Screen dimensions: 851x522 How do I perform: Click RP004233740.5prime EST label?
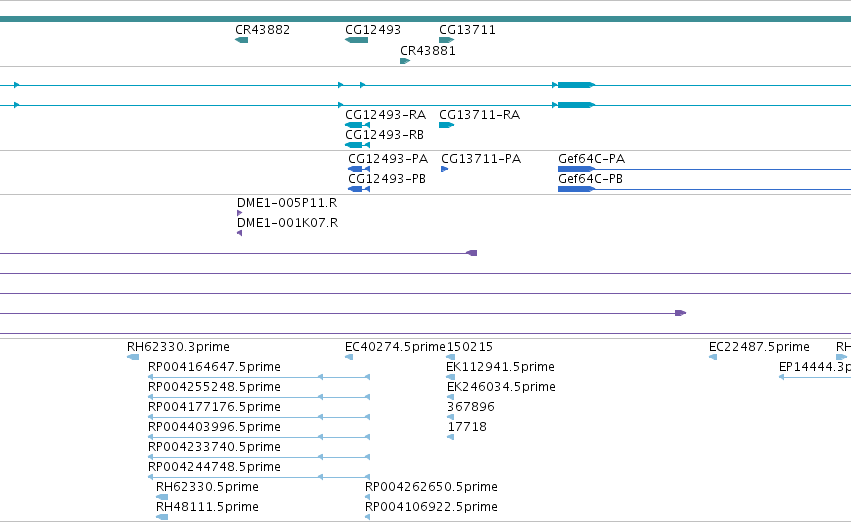(214, 447)
